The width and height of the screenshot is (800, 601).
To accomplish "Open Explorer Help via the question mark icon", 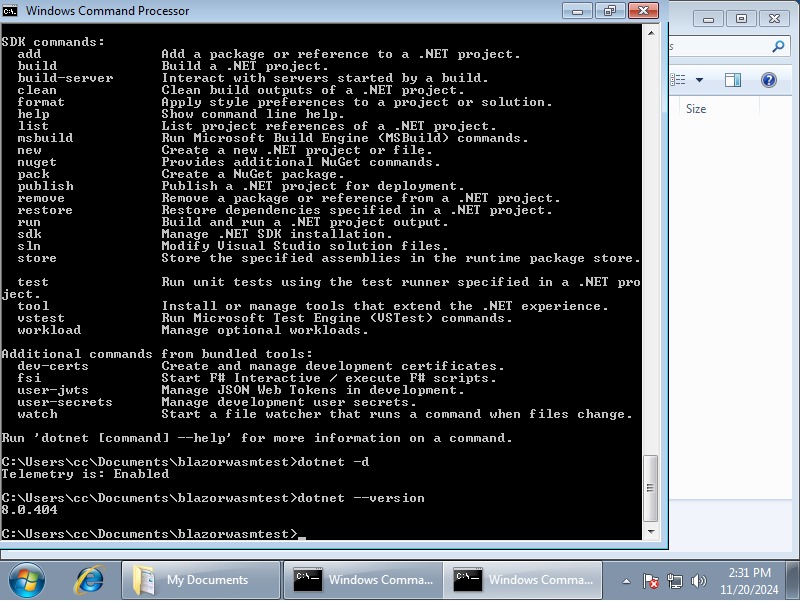I will (x=768, y=79).
